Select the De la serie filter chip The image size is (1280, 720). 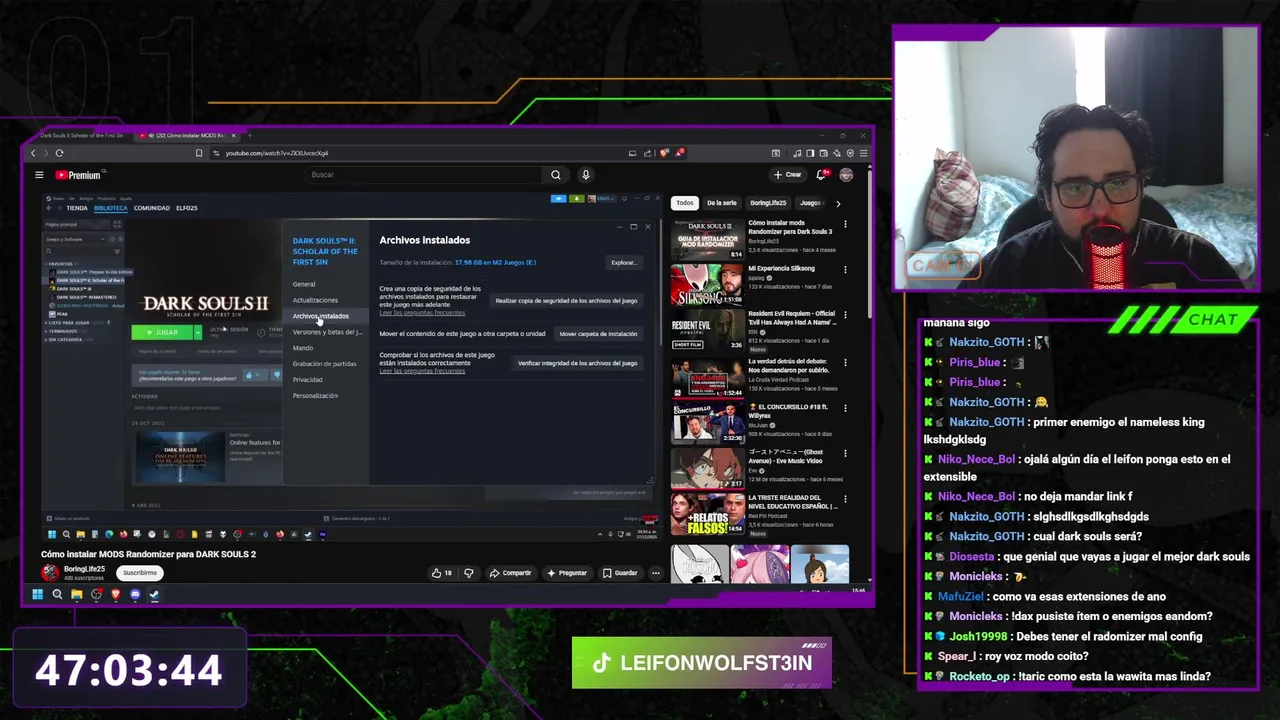(721, 203)
